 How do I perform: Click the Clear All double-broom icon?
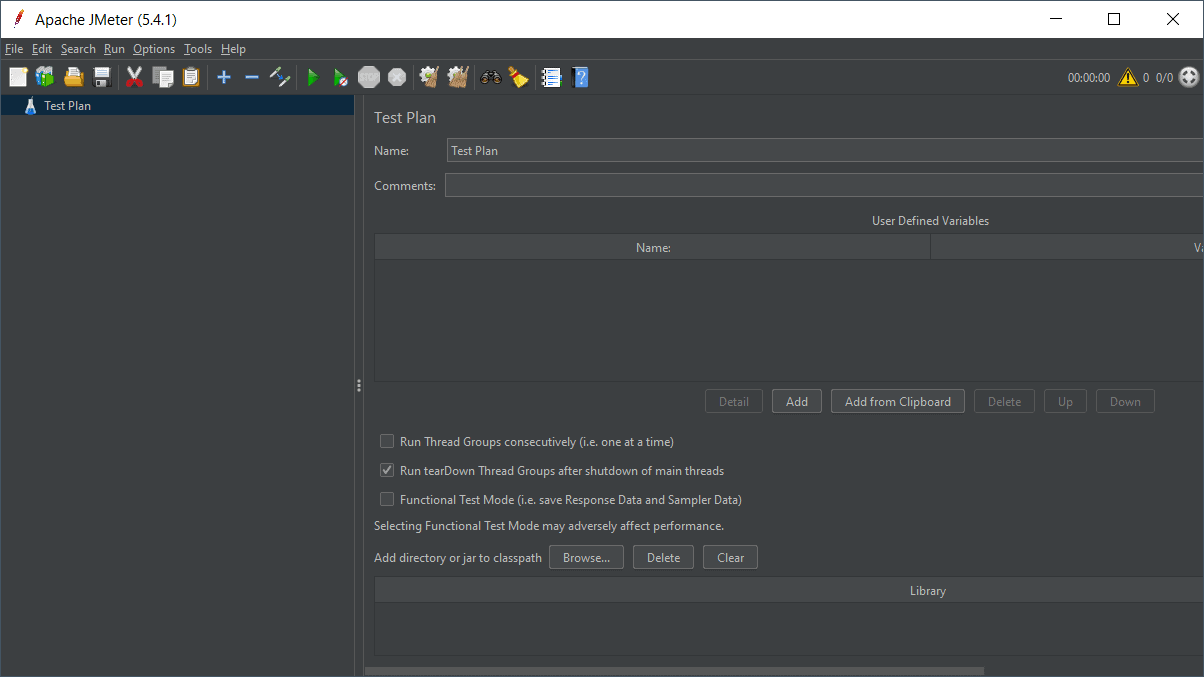click(x=458, y=77)
